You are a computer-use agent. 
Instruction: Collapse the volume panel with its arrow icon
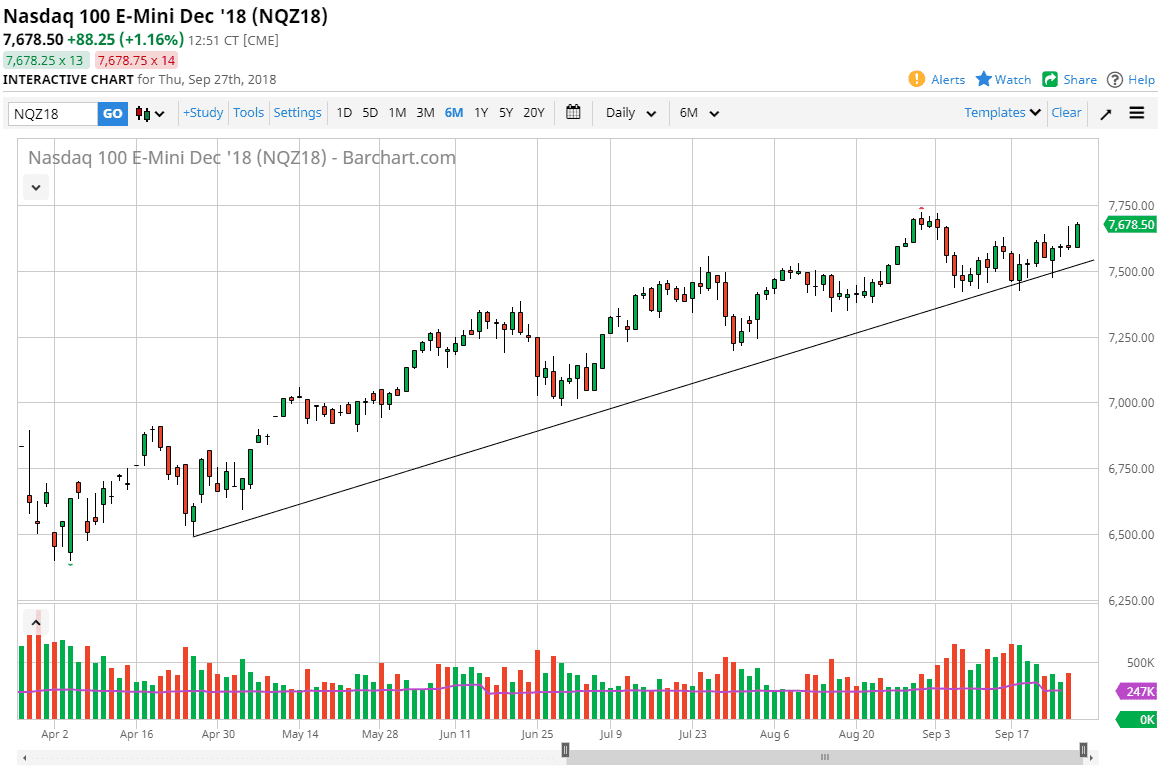(36, 622)
